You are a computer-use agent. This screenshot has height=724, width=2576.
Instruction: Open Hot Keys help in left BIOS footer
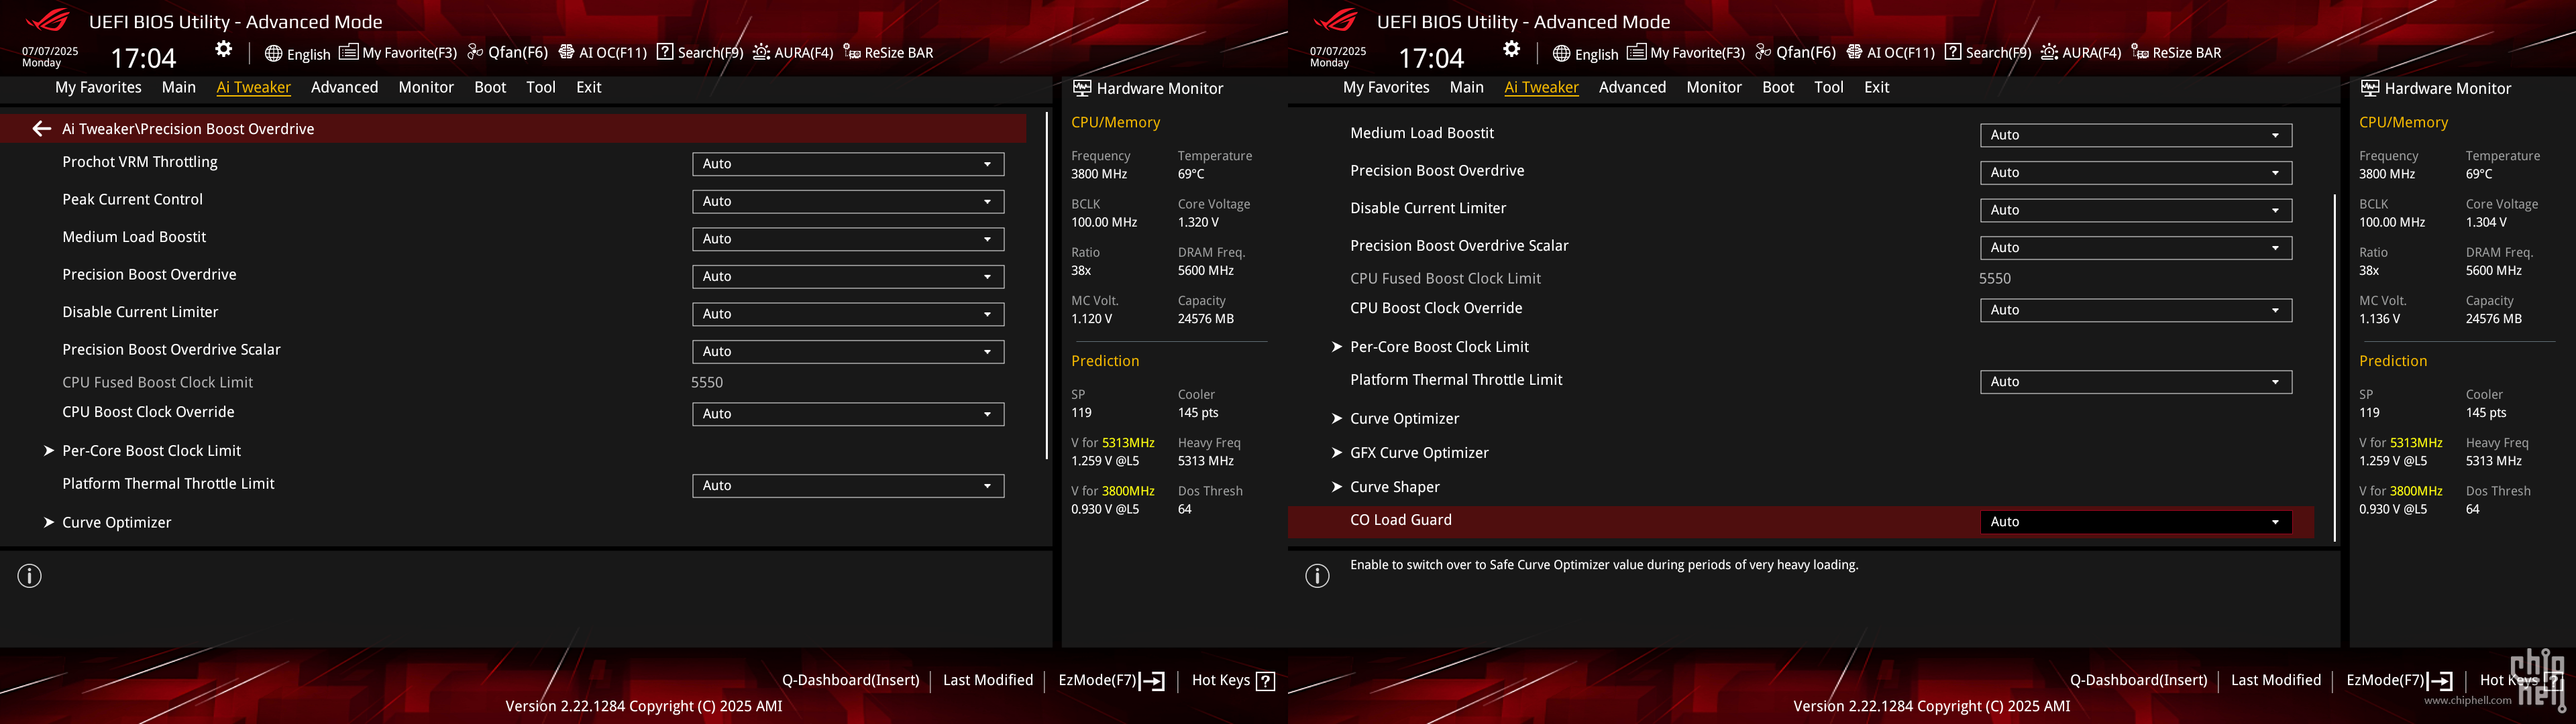tap(1233, 680)
